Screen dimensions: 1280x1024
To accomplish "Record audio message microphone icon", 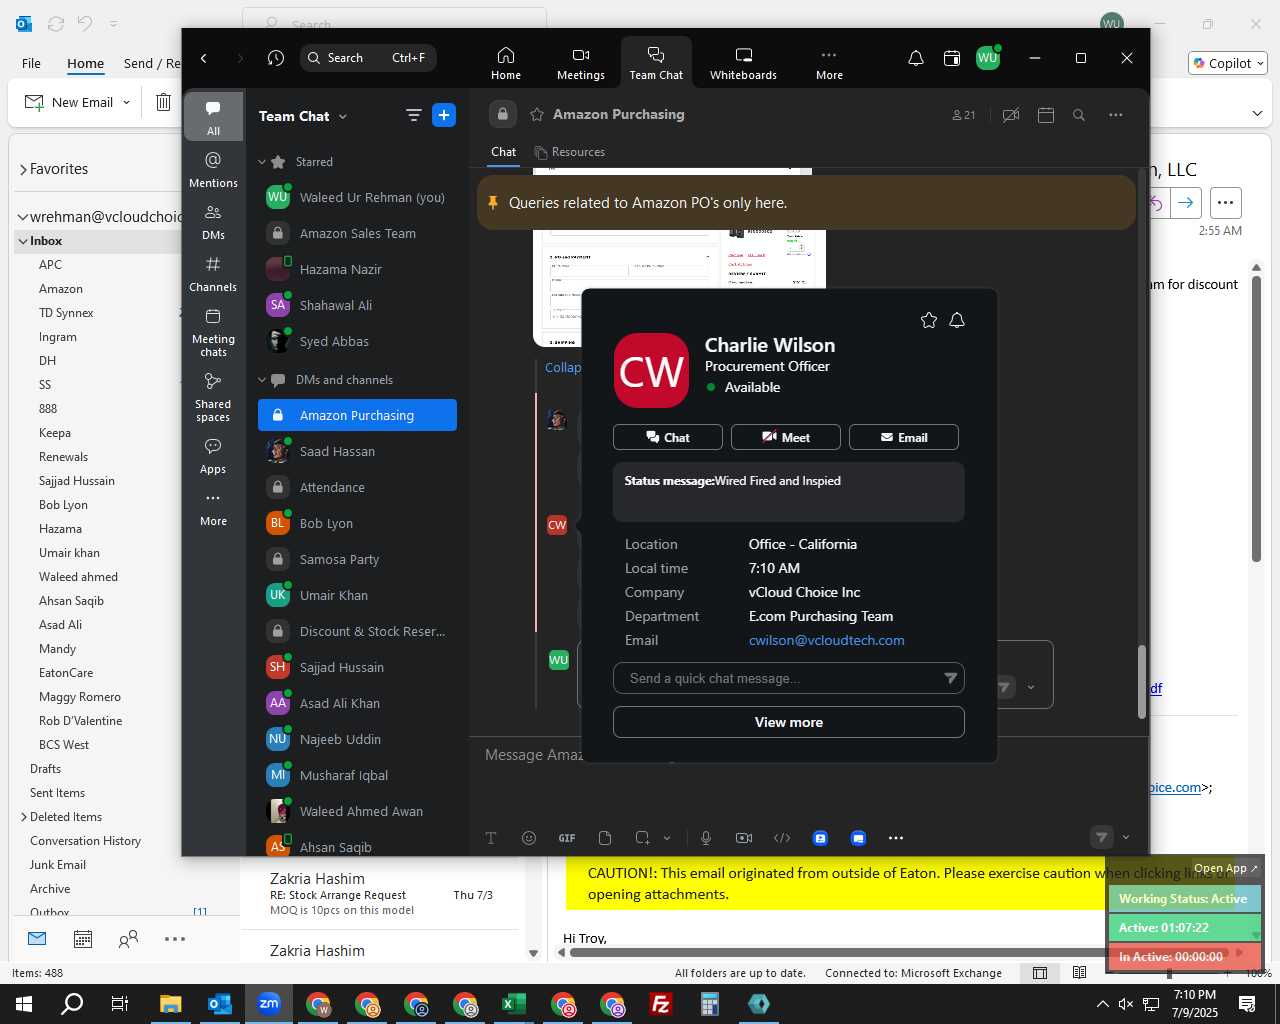I will [706, 838].
